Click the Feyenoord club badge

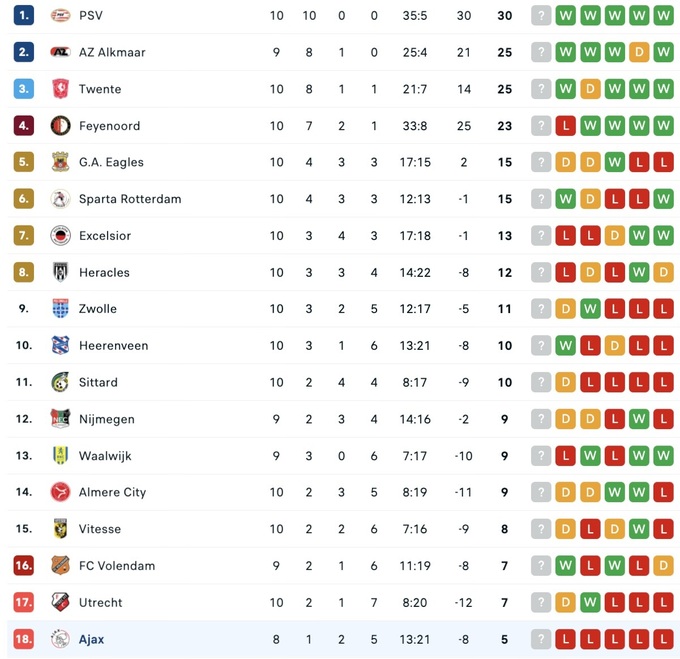(60, 126)
